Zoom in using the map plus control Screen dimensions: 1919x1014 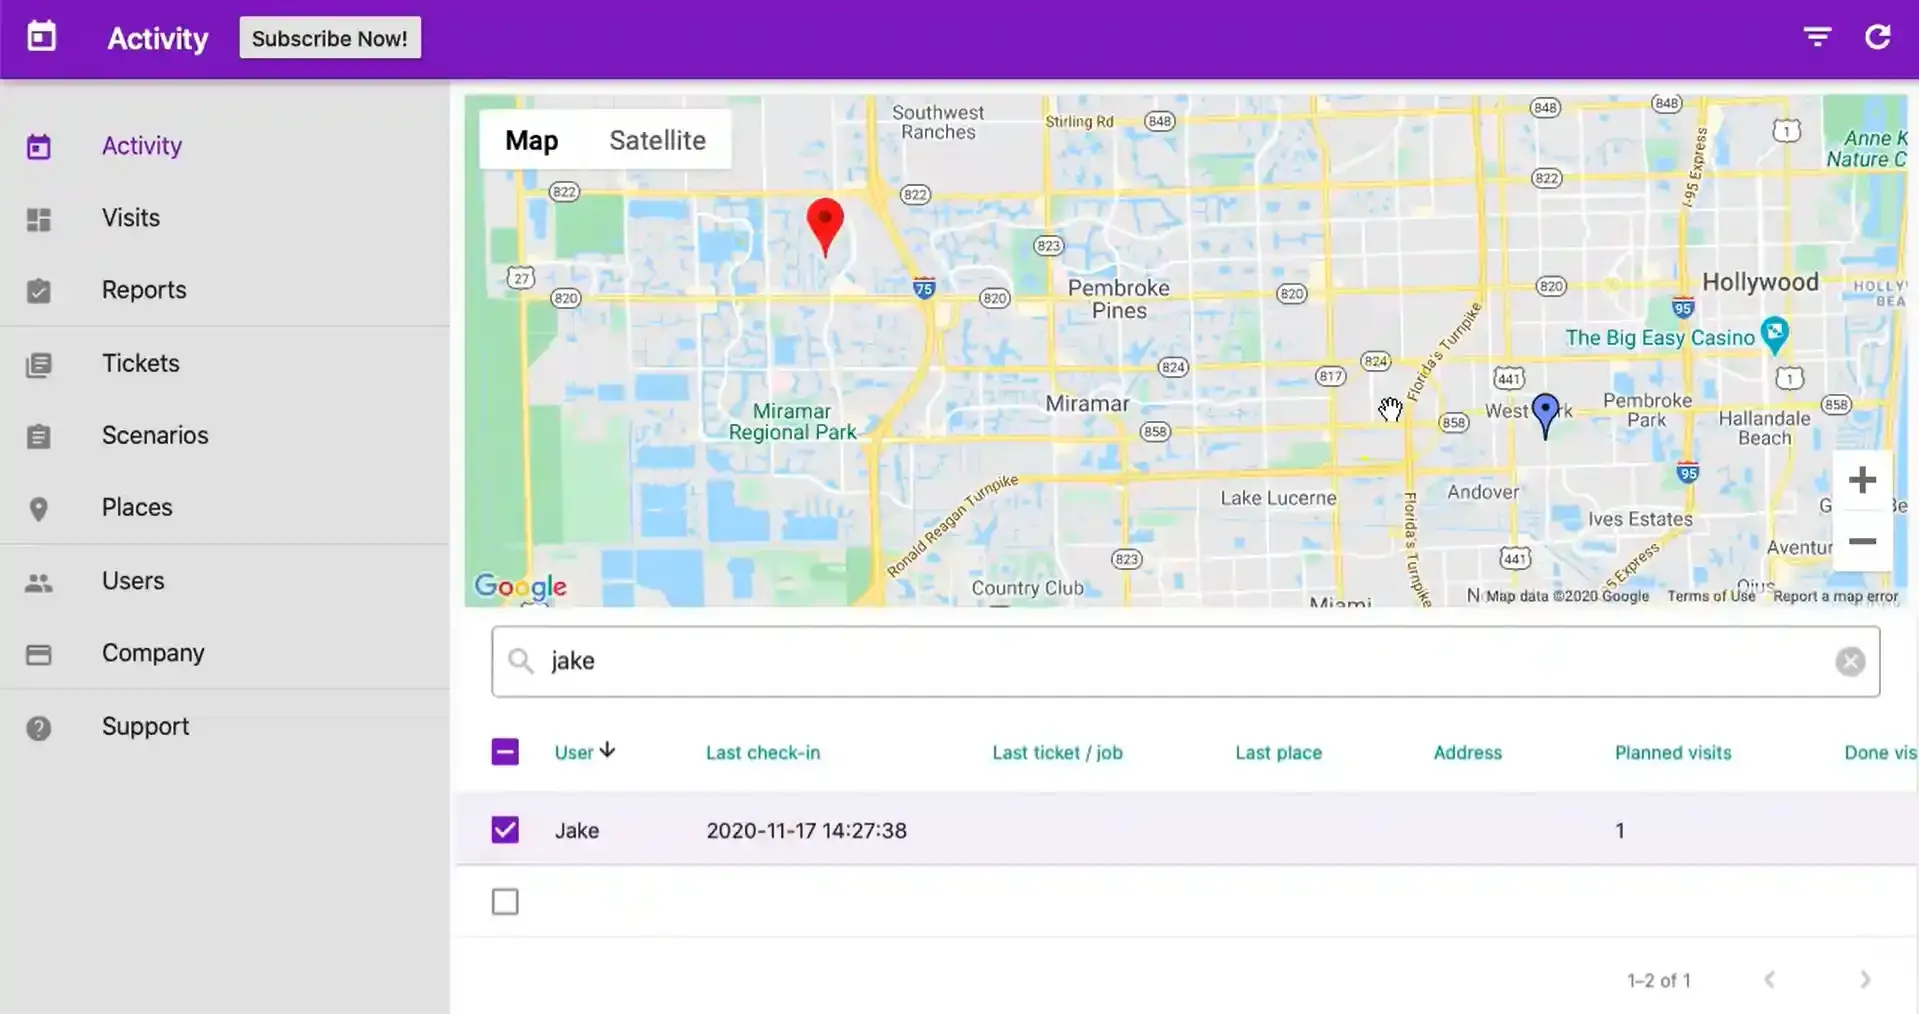pos(1862,479)
